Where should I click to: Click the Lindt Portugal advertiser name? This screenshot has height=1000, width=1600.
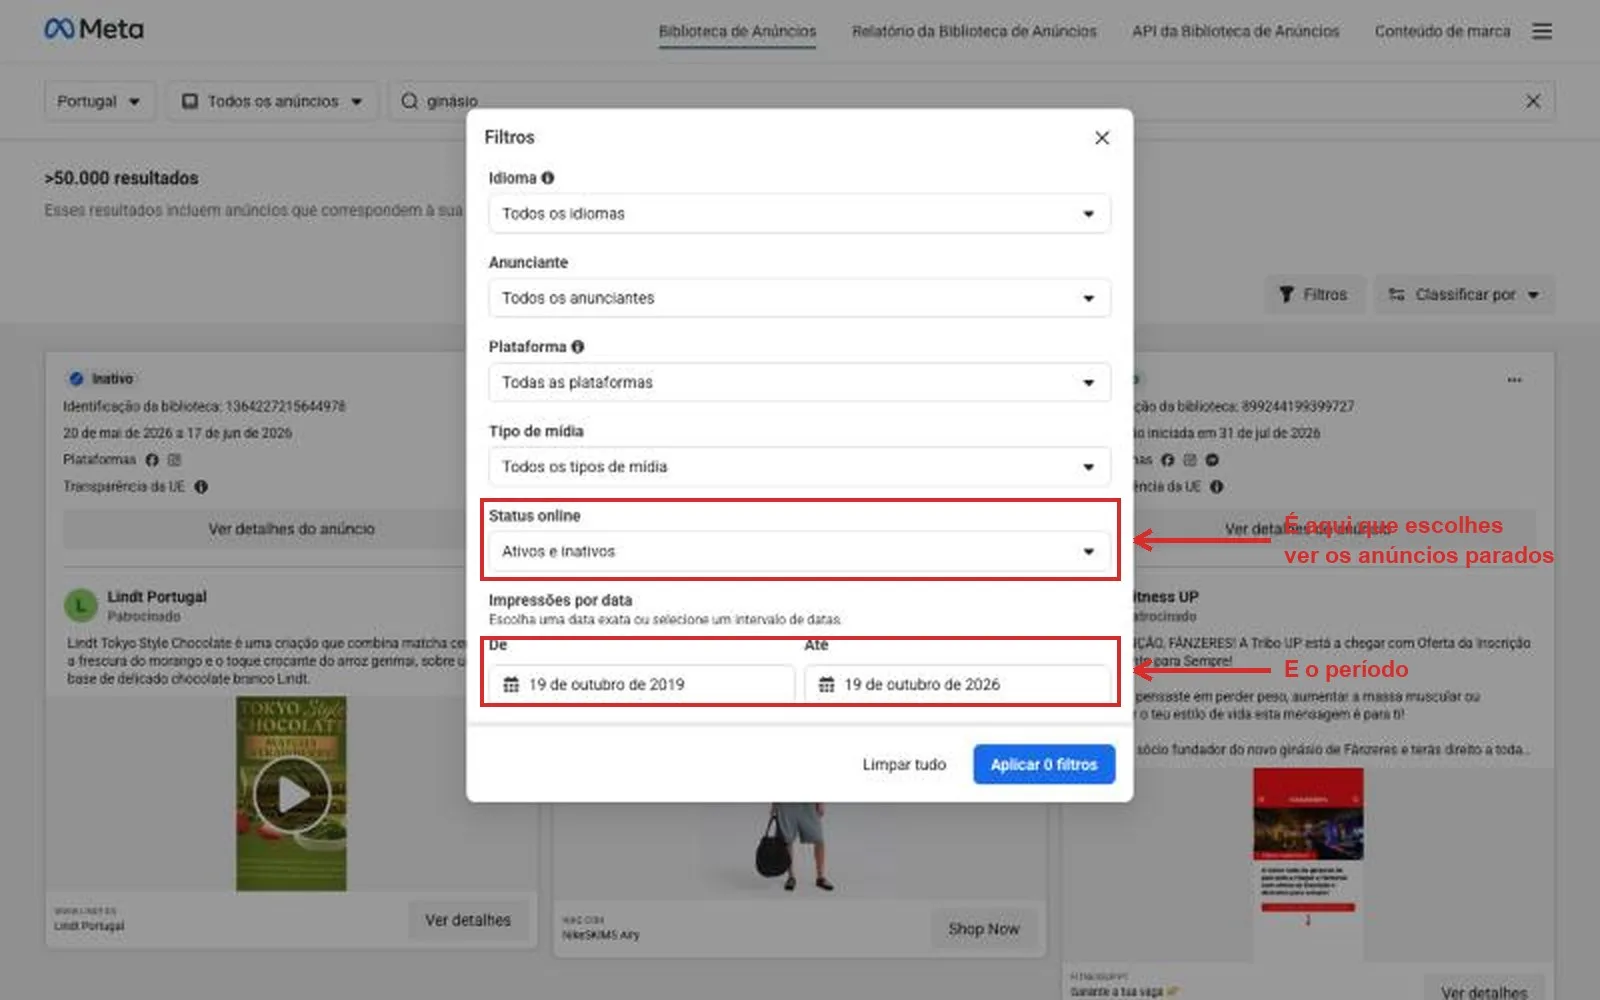tap(157, 597)
